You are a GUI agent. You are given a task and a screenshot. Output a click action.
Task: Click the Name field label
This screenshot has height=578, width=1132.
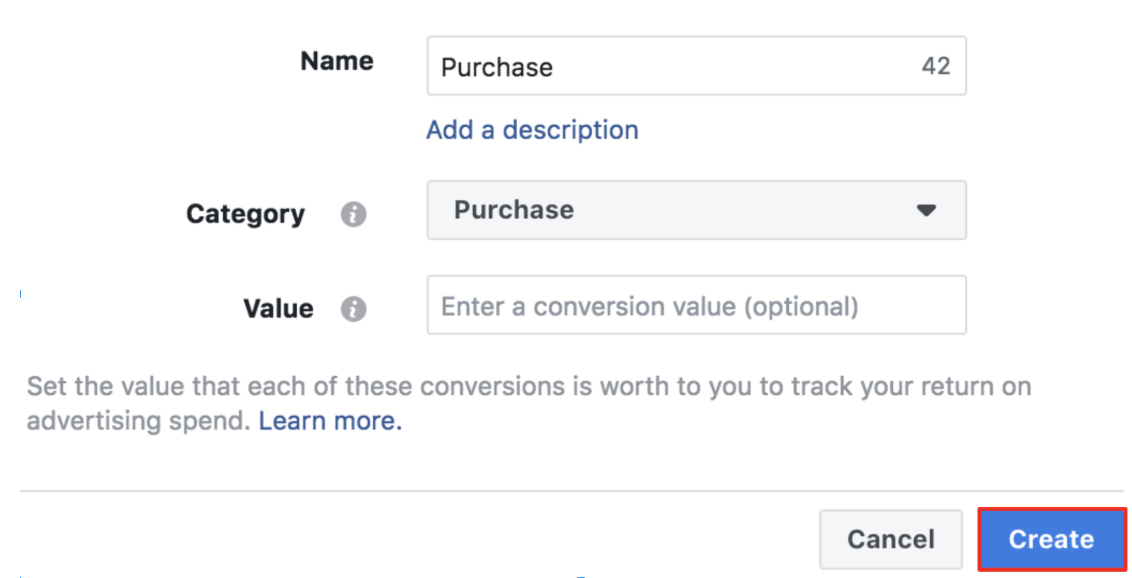(x=337, y=61)
